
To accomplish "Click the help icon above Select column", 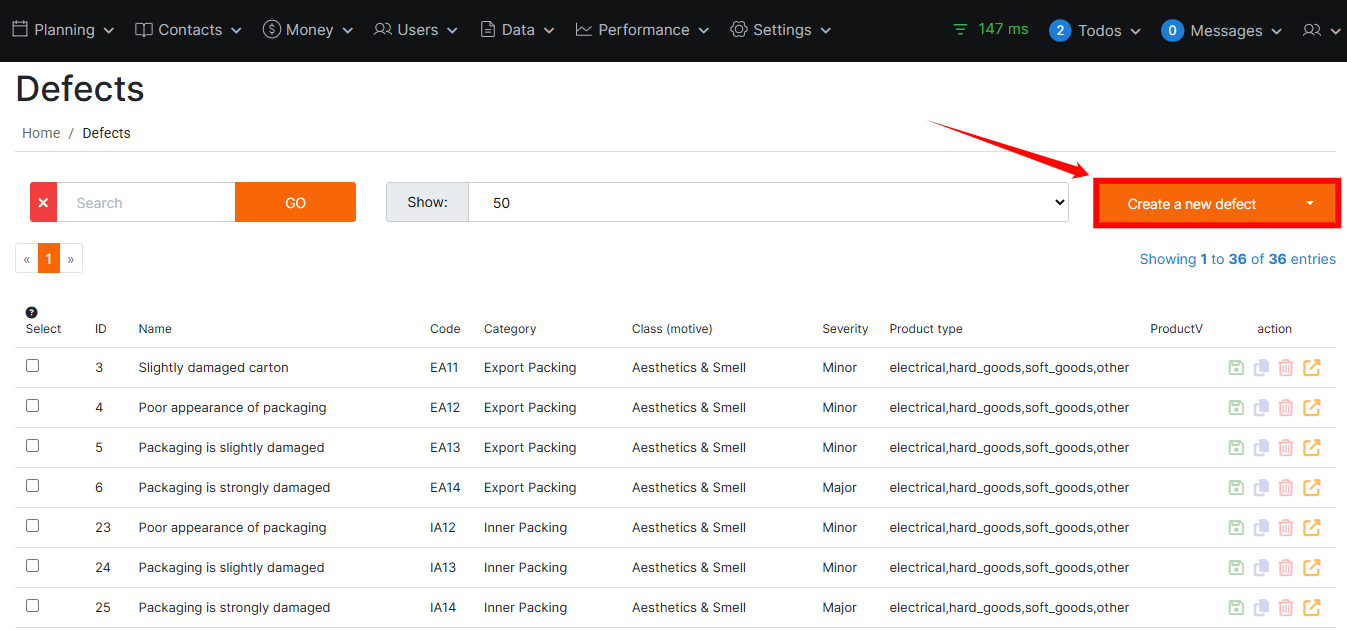I will click(x=32, y=312).
